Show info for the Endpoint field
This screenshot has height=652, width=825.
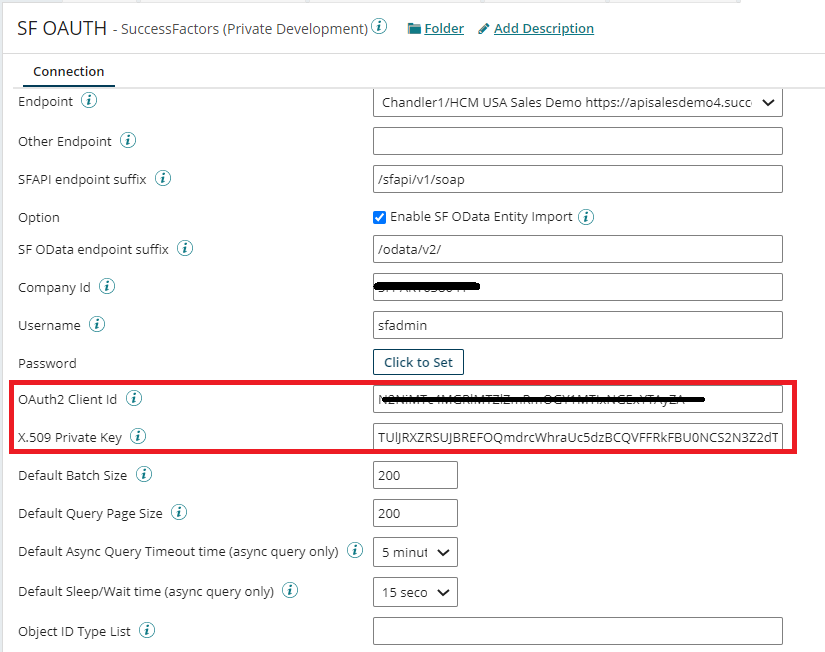coord(89,100)
